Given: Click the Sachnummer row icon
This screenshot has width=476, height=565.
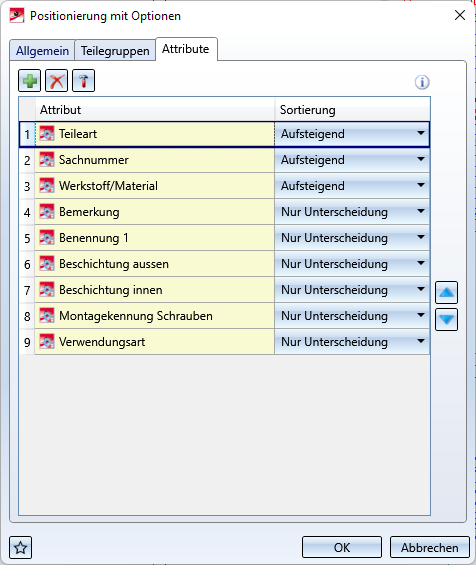Looking at the screenshot, I should 47,160.
